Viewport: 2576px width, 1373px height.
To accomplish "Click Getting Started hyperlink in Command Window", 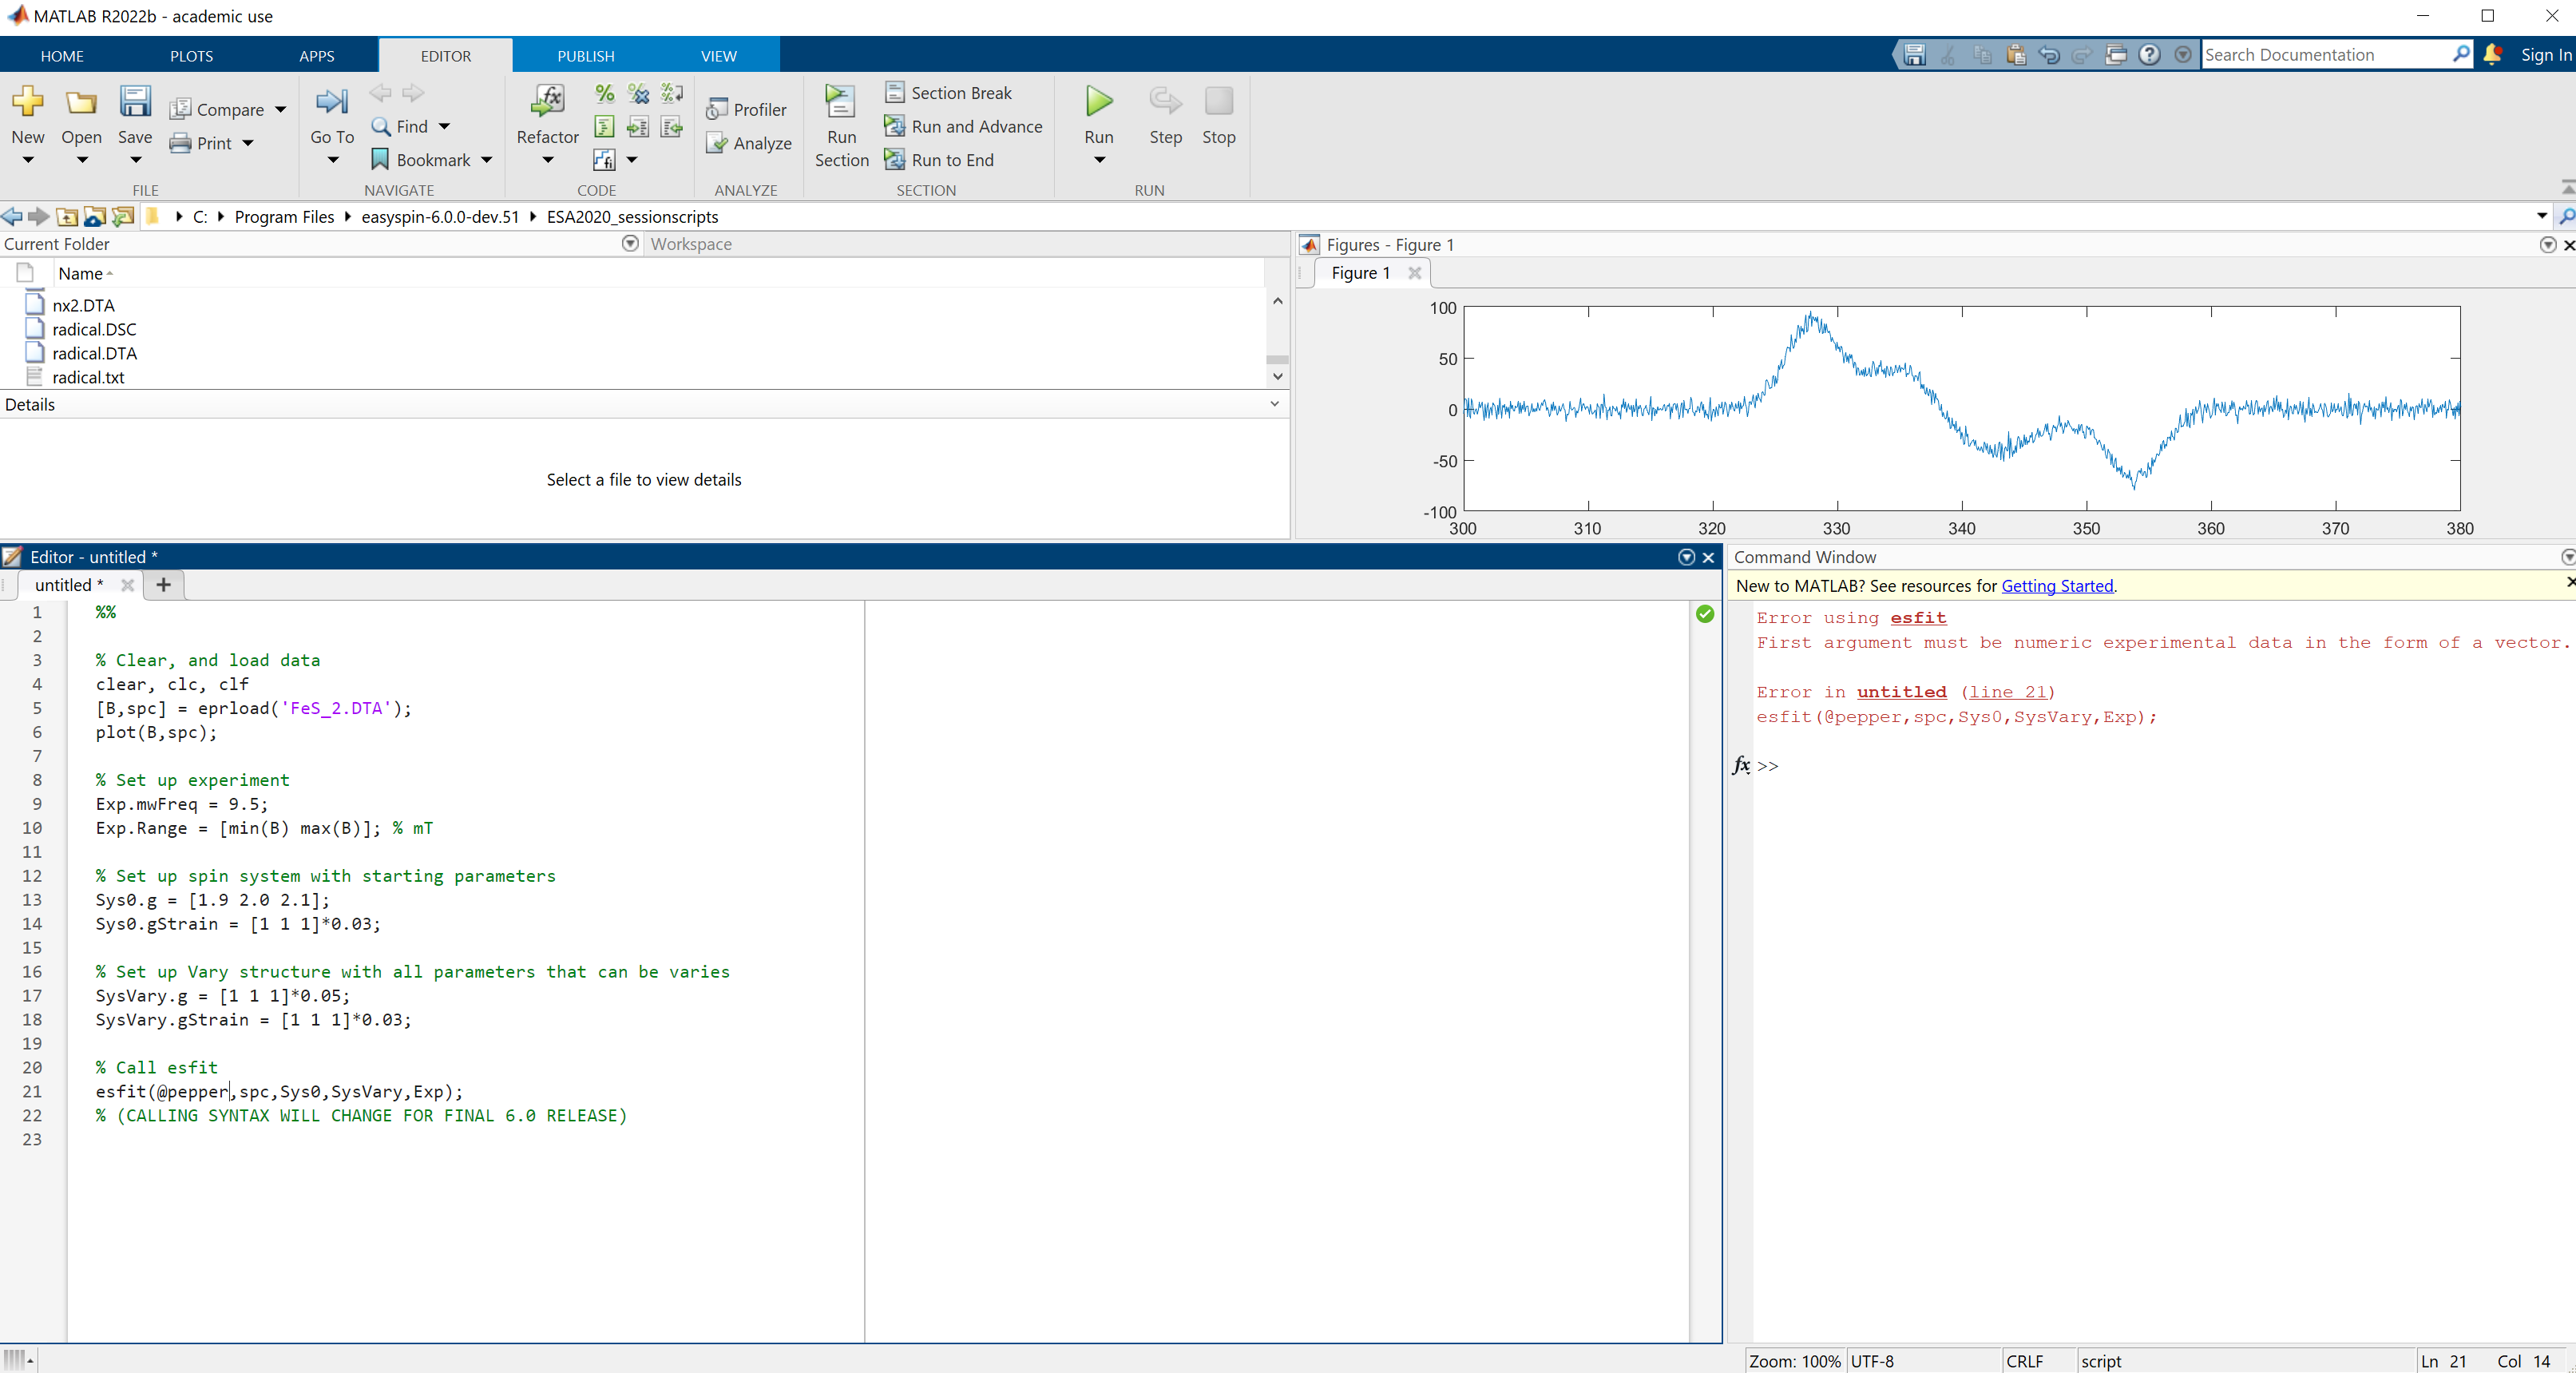I will [2058, 585].
